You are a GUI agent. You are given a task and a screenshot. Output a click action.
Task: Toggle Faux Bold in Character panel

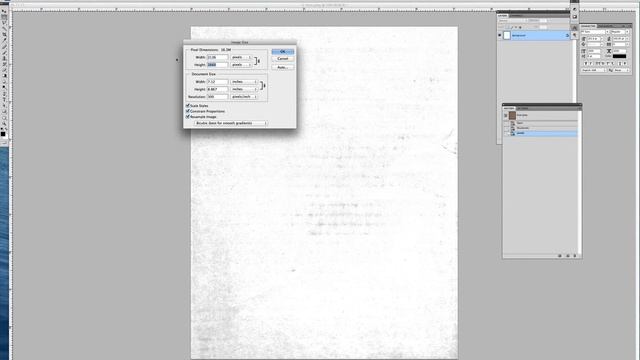tap(586, 64)
